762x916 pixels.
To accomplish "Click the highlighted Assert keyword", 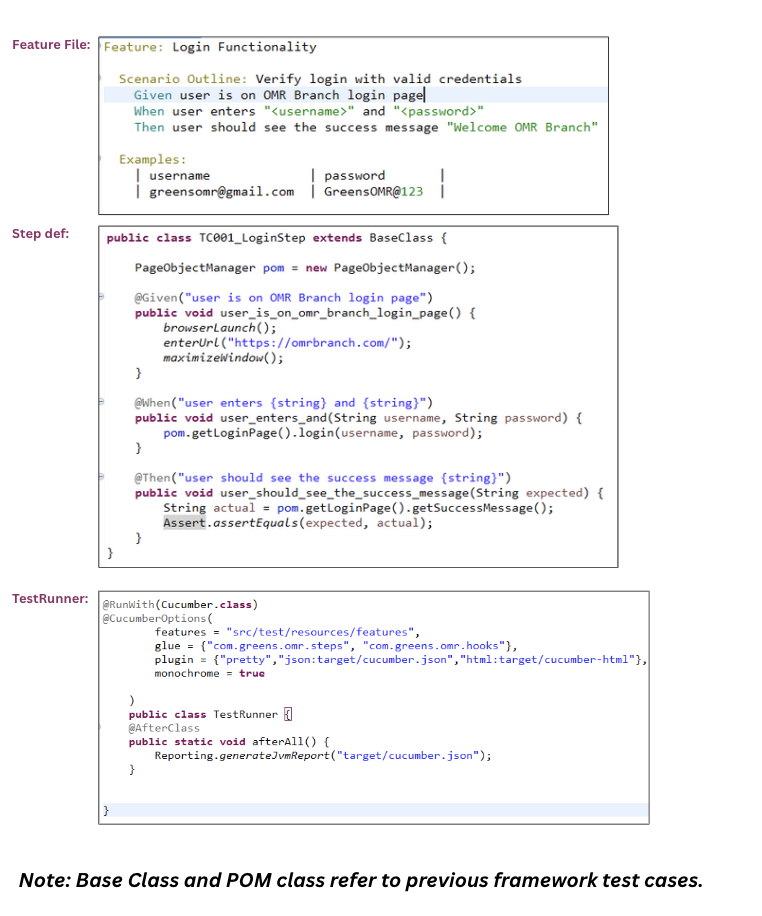I will click(x=184, y=523).
